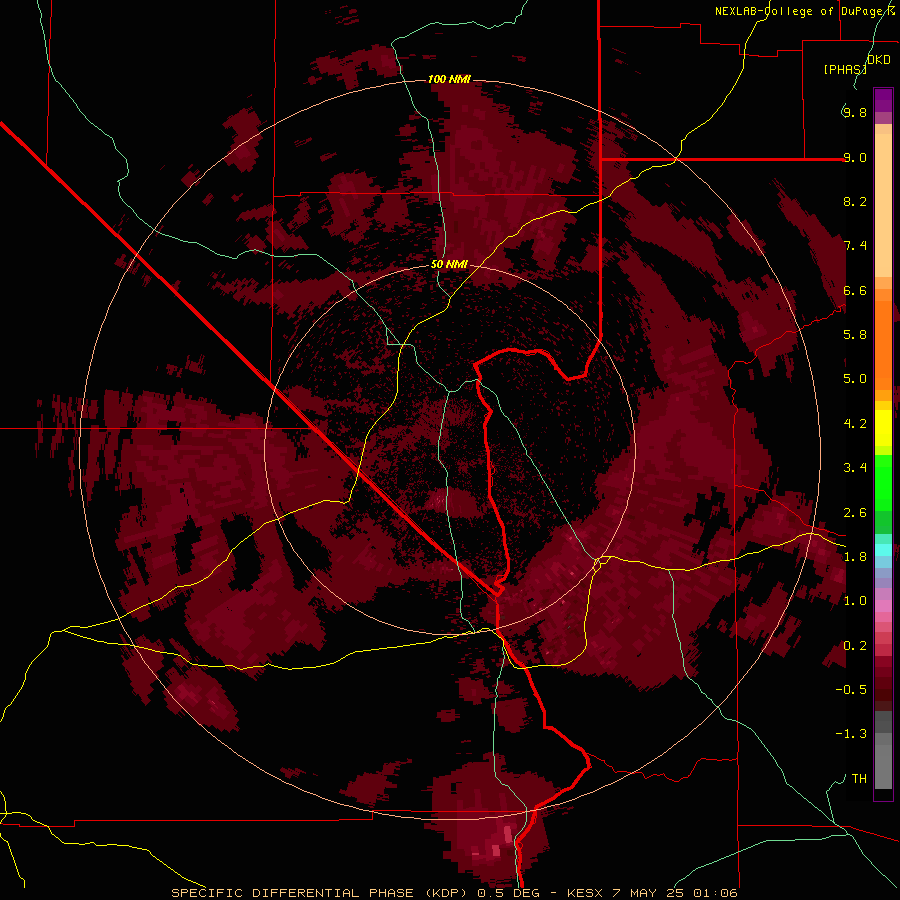Click the 9.8 value on the color scale

pos(855,112)
